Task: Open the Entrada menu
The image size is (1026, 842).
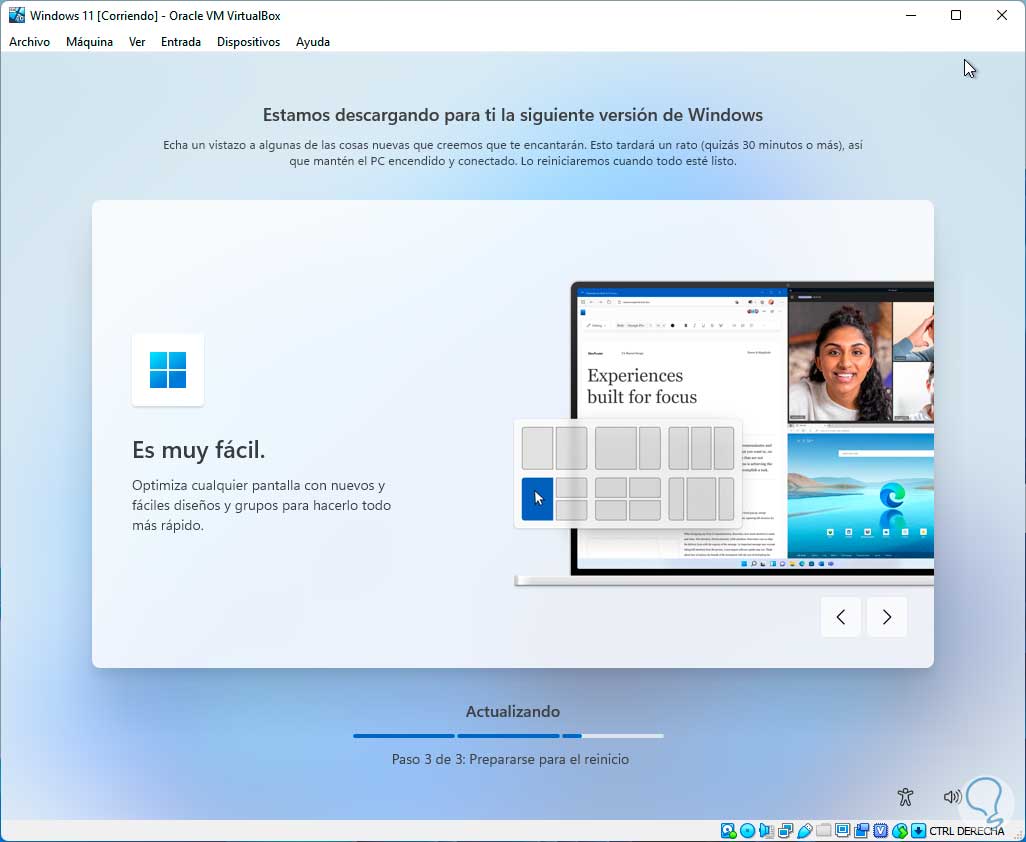Action: 181,42
